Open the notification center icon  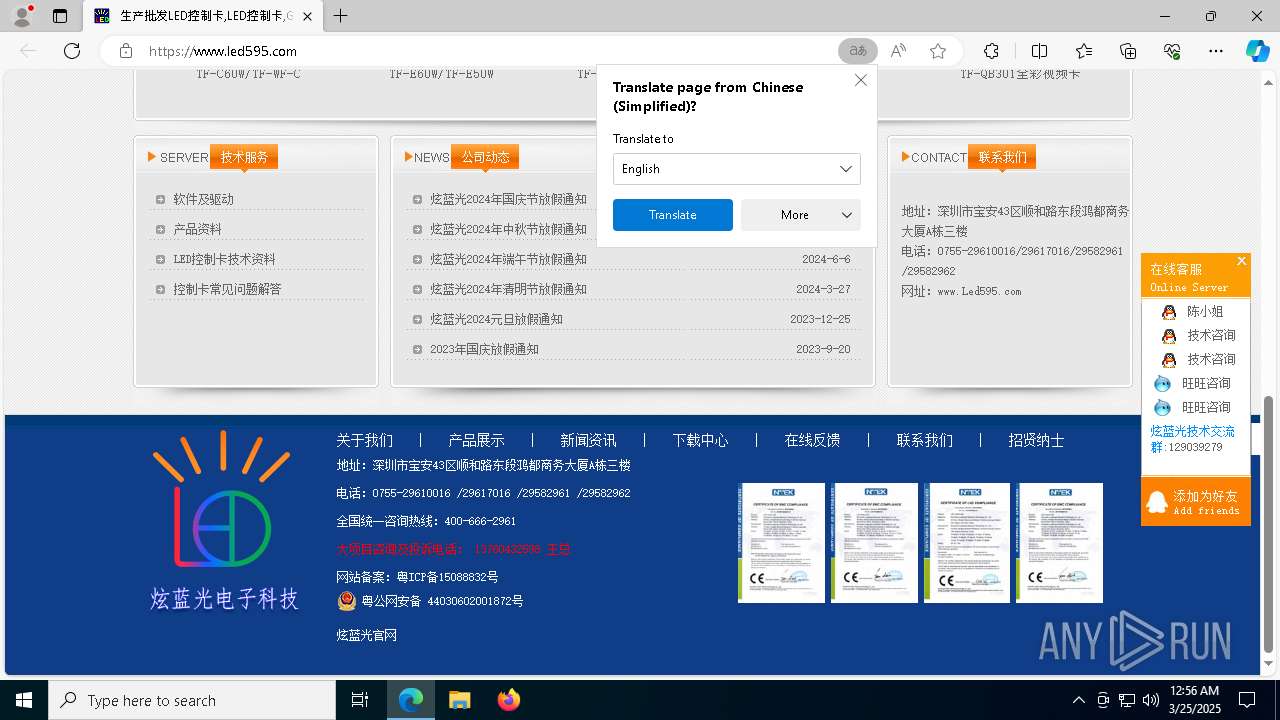click(x=1247, y=700)
